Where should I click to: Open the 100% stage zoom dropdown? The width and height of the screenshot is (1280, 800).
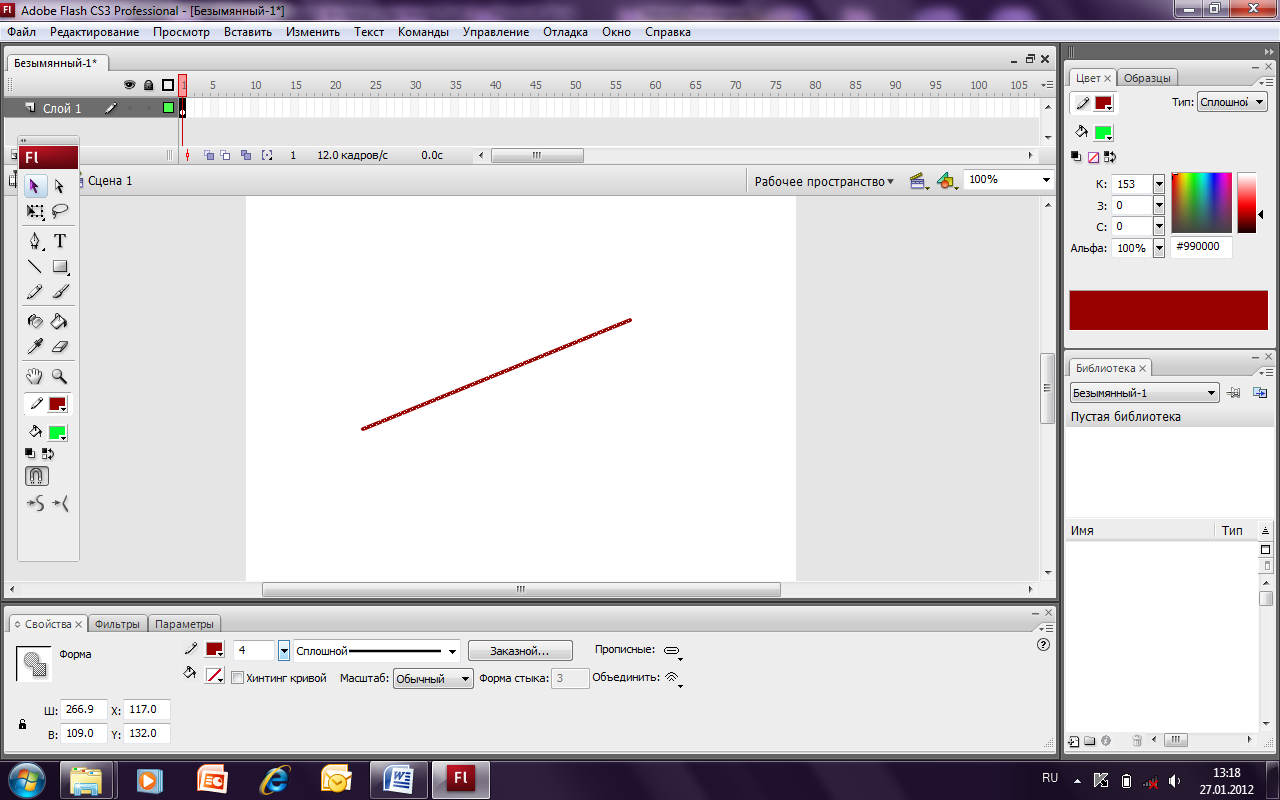point(1046,180)
